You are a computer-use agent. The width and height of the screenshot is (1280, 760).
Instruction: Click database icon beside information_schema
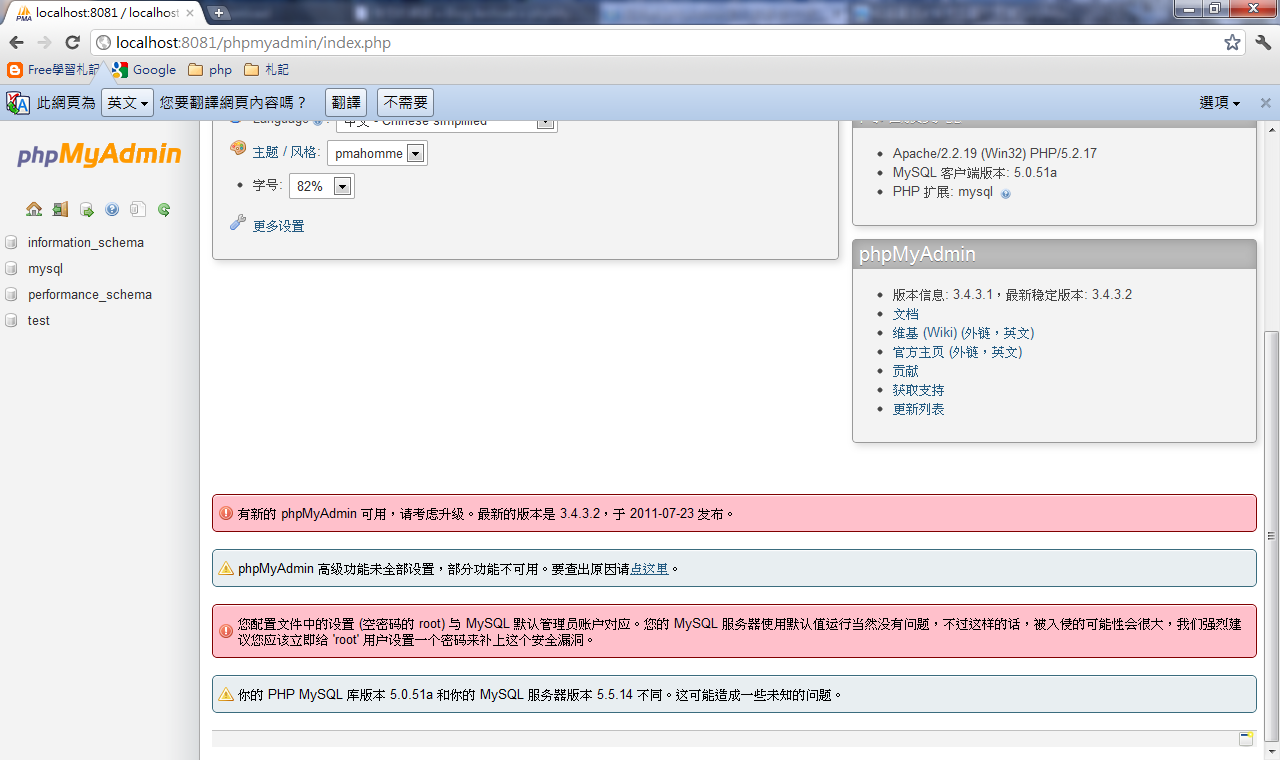[11, 243]
